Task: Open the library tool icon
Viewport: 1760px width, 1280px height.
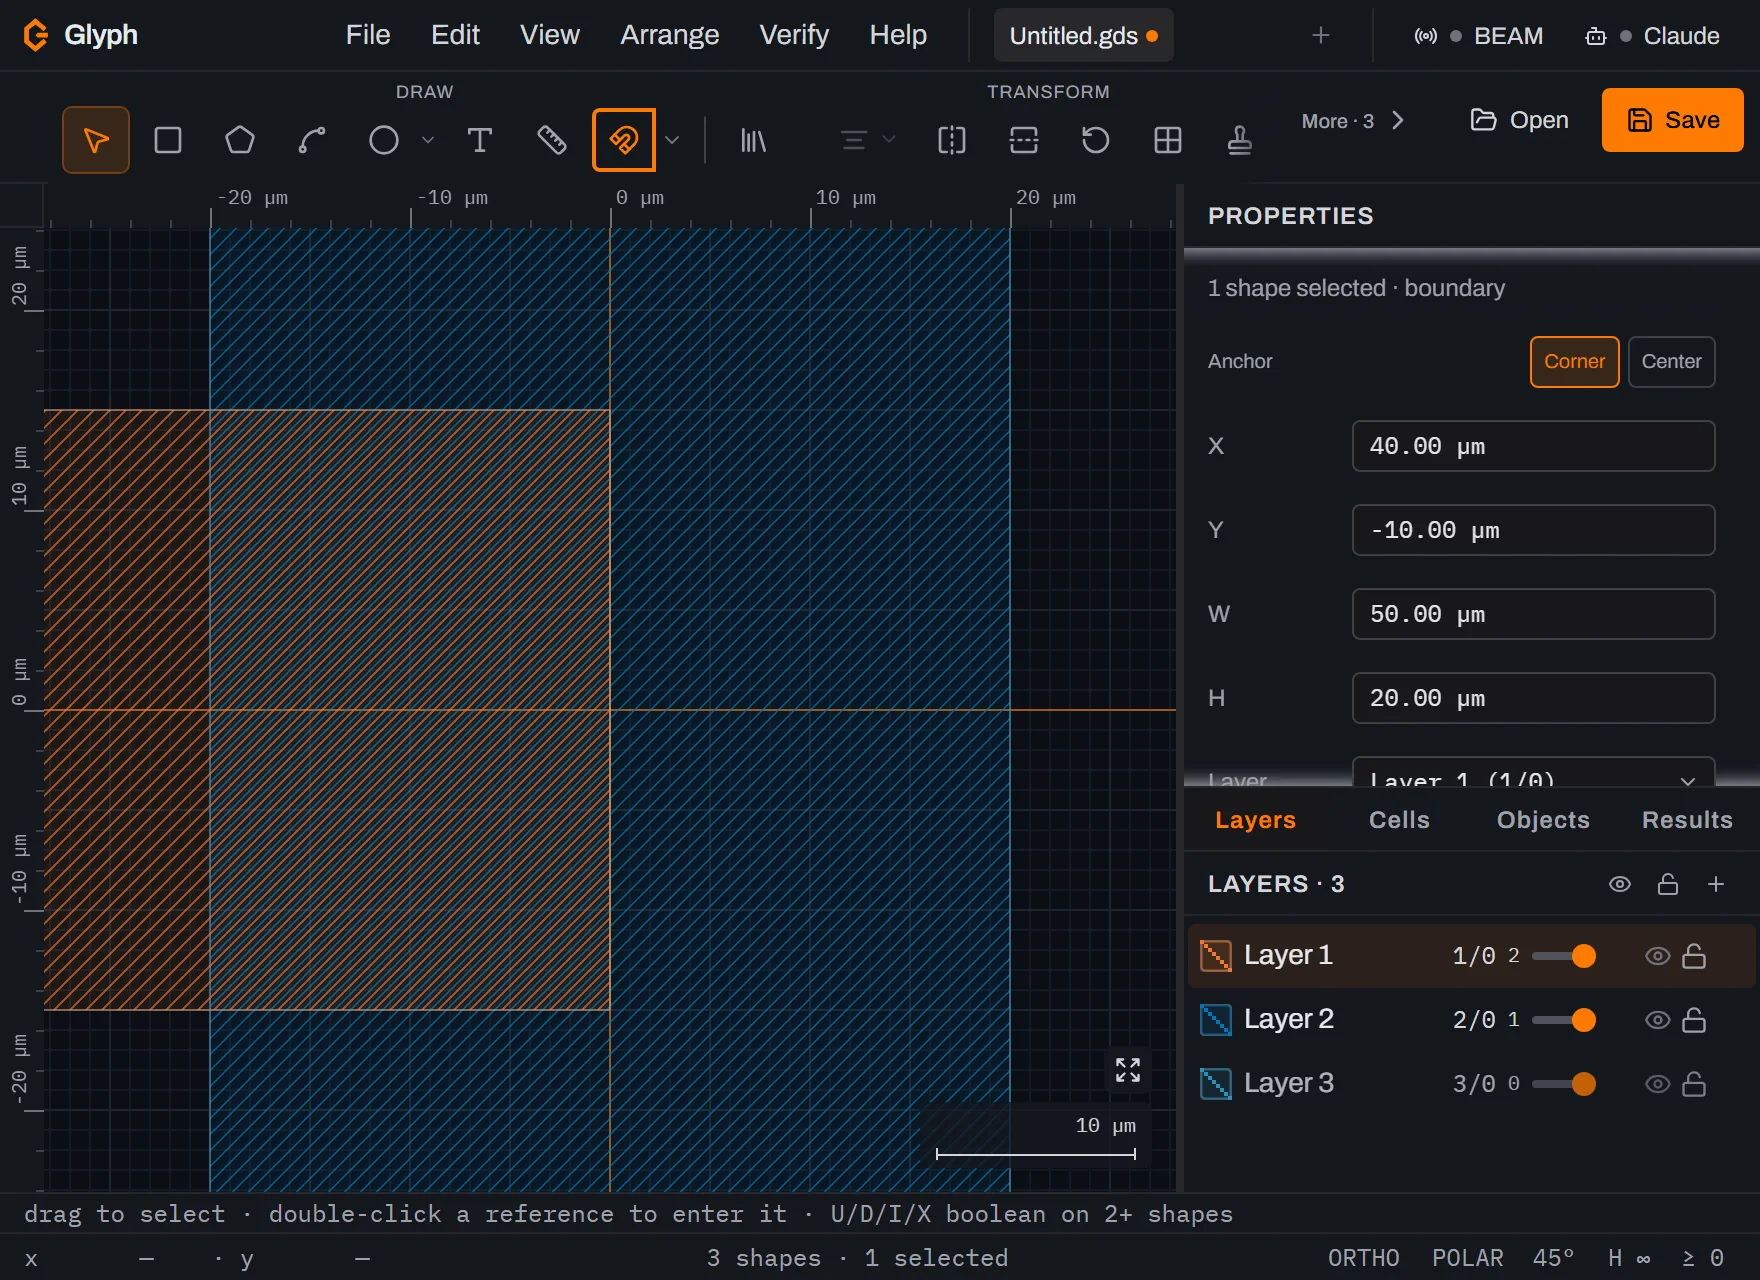Action: [753, 140]
